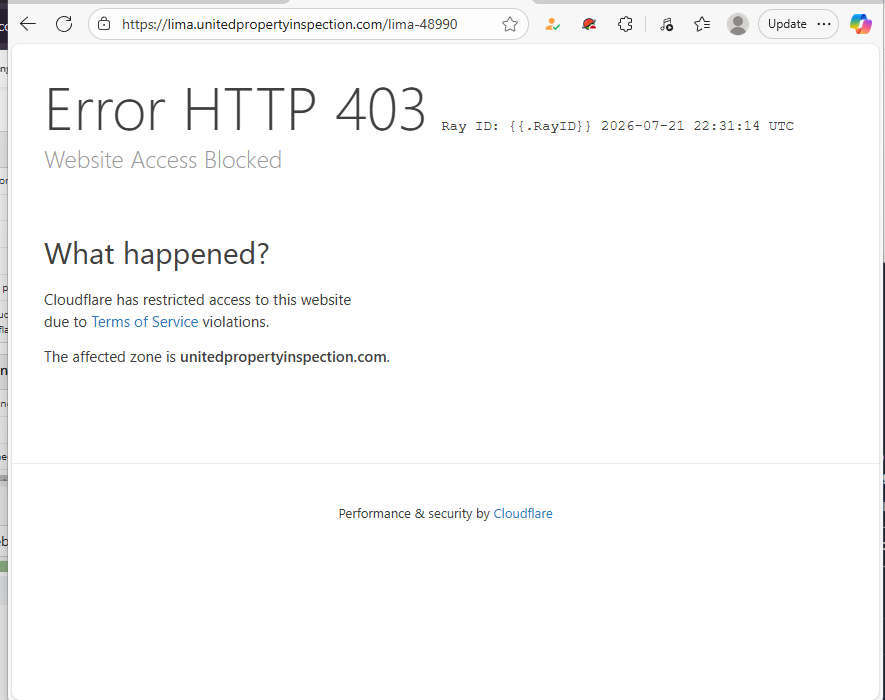Viewport: 885px width, 700px height.
Task: Click the What happened? heading
Action: [157, 253]
